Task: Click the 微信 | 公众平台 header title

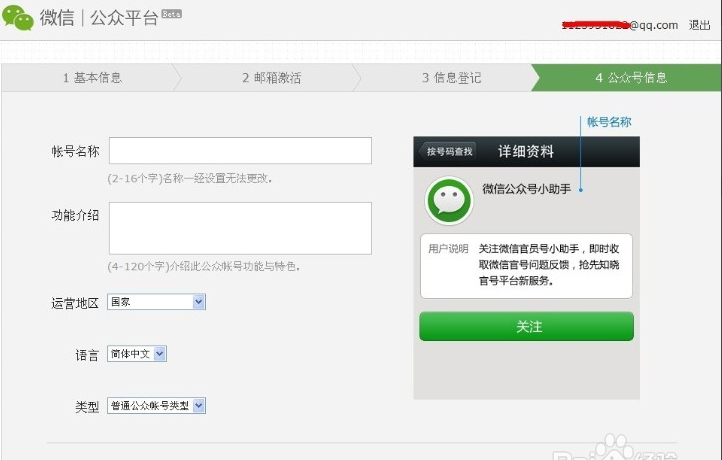Action: tap(99, 18)
